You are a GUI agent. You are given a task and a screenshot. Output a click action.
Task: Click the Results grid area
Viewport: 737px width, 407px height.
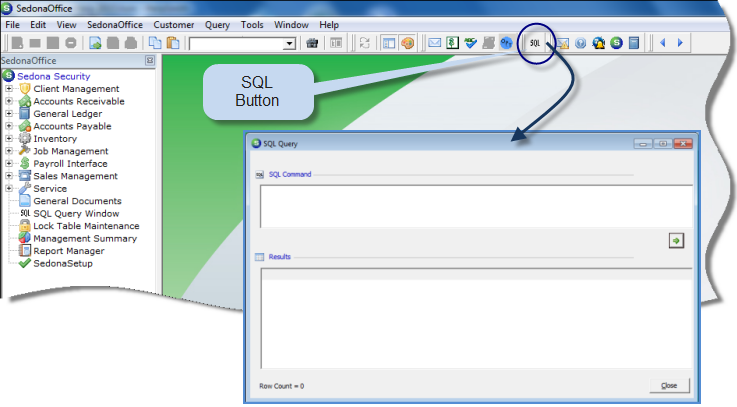tap(476, 318)
